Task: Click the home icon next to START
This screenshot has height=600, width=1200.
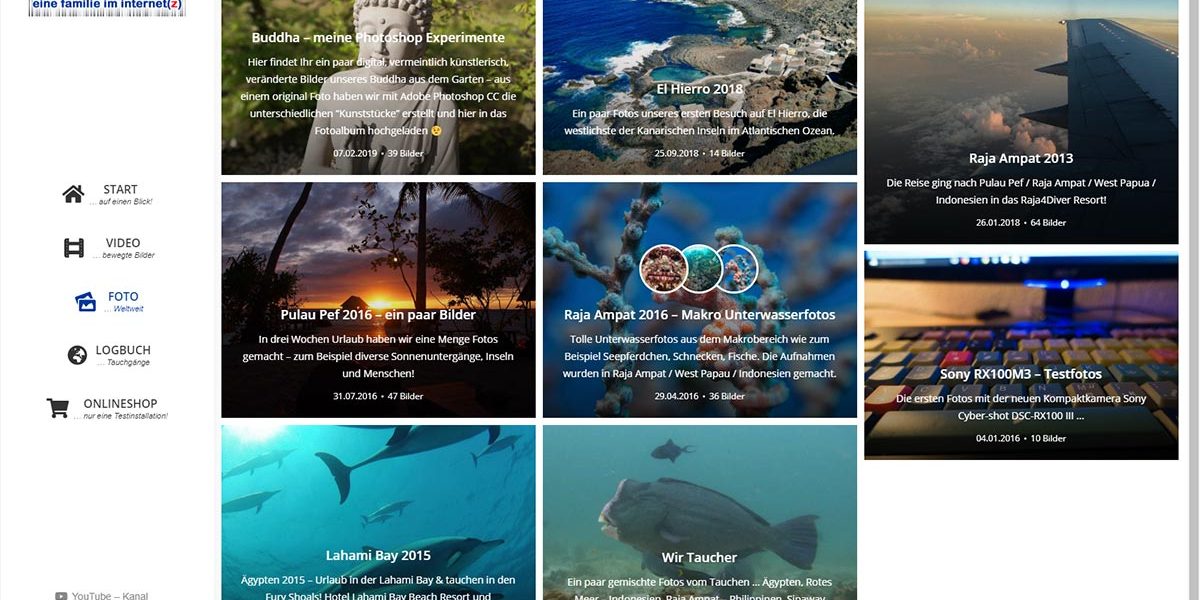Action: [x=73, y=194]
